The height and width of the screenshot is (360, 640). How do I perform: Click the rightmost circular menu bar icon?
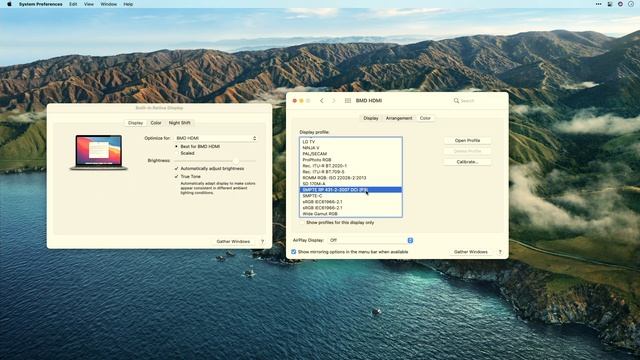631,4
